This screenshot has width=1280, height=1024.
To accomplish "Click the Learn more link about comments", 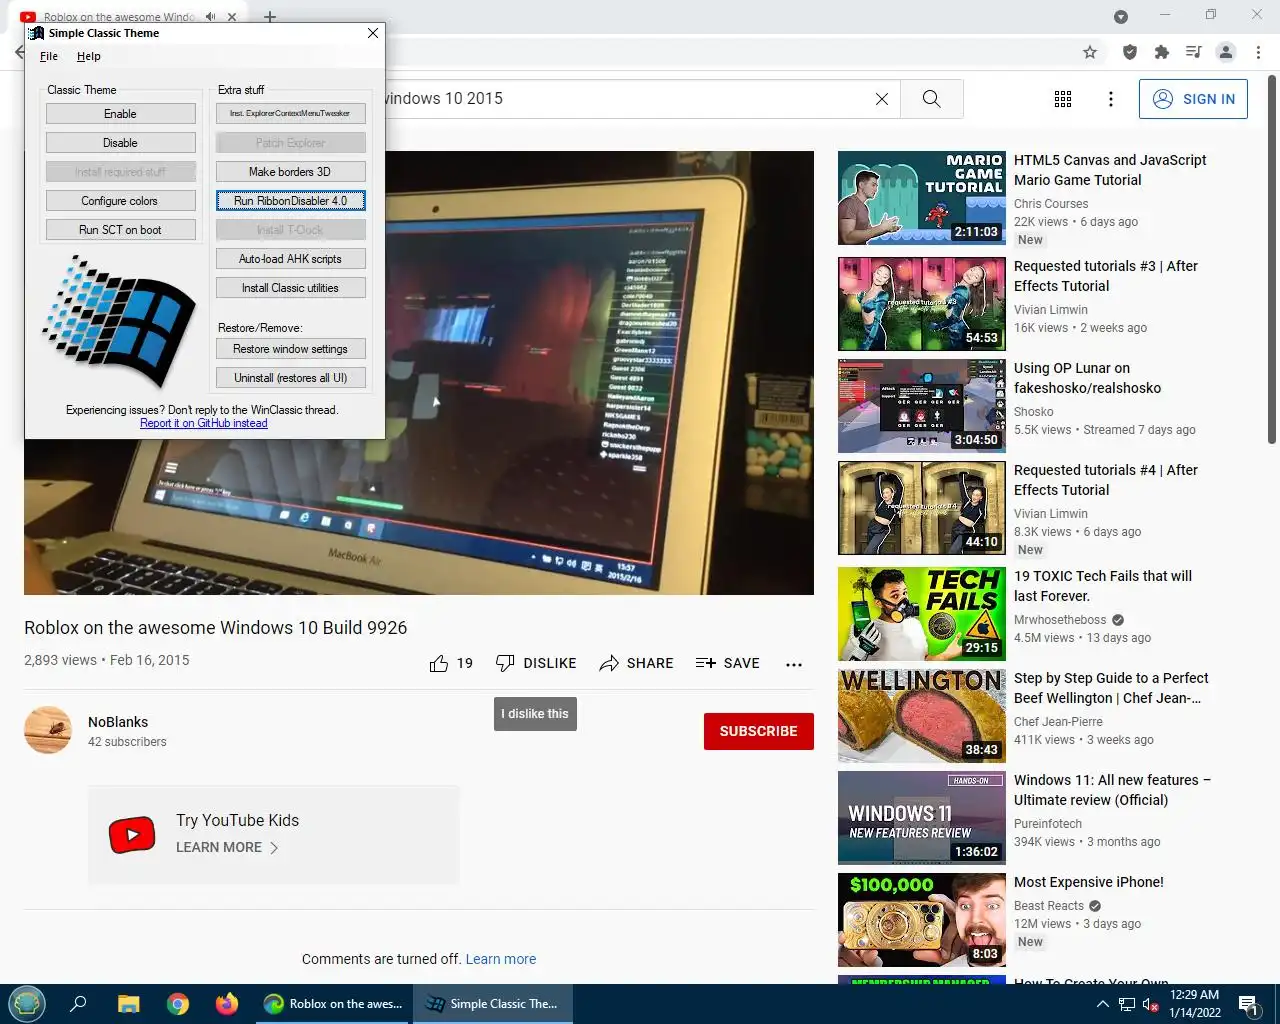I will 501,959.
